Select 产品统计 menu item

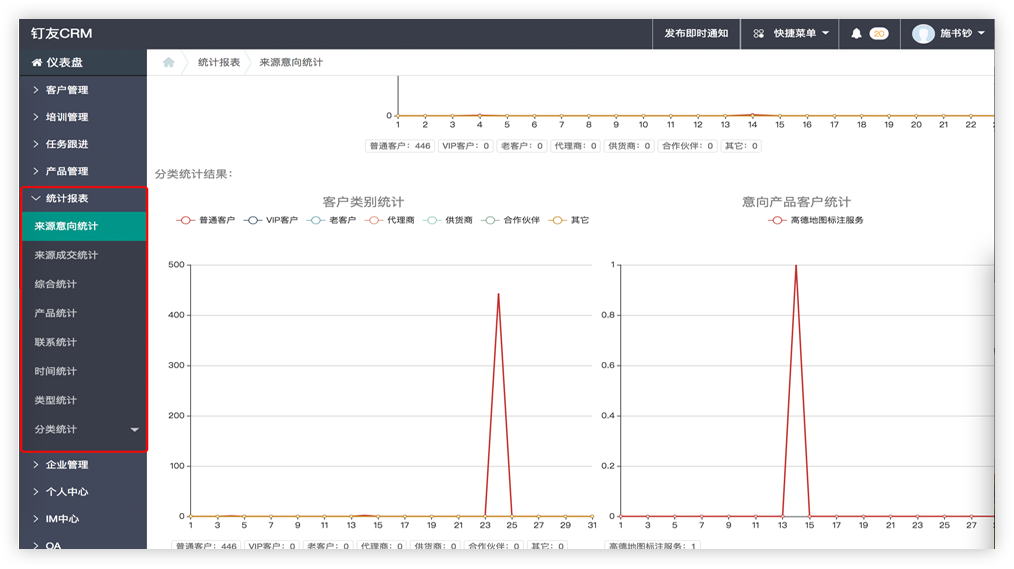[84, 314]
